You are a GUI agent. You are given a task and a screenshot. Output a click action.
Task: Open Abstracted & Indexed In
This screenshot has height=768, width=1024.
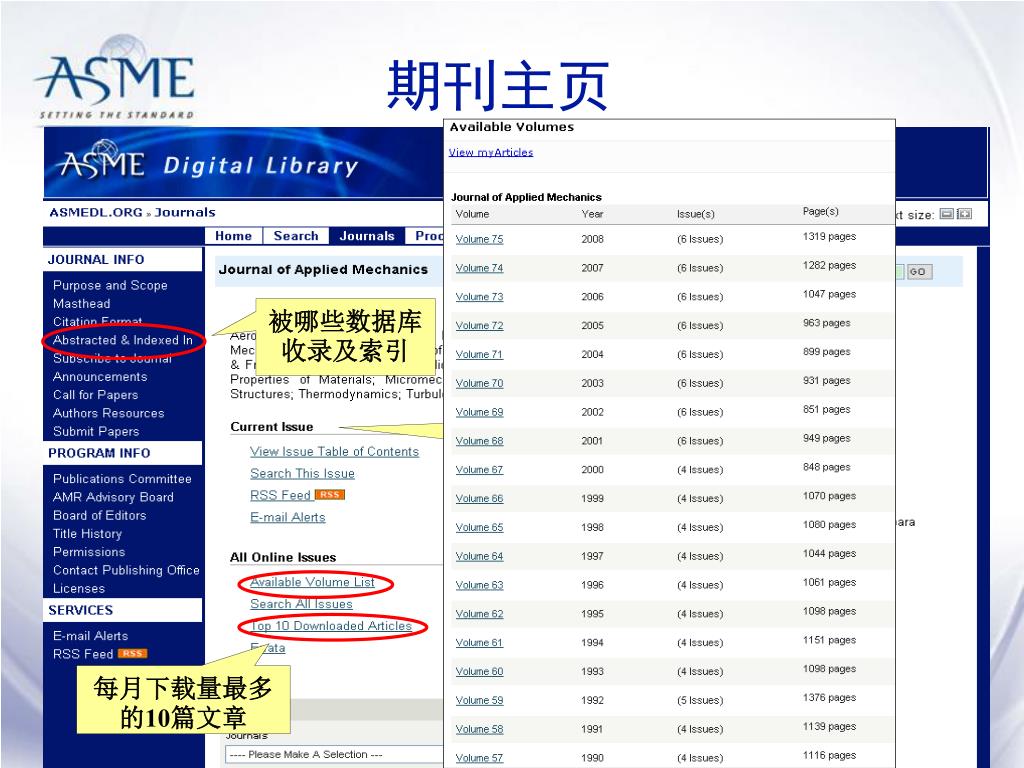(x=123, y=340)
